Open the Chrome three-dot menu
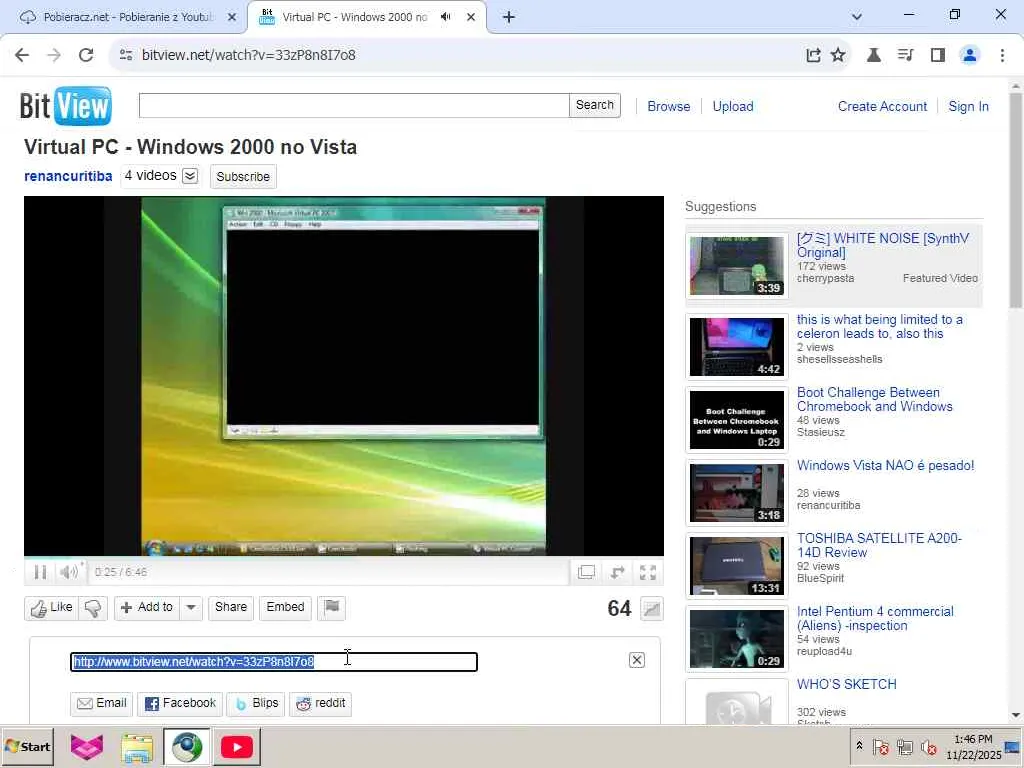This screenshot has width=1024, height=768. point(1002,55)
